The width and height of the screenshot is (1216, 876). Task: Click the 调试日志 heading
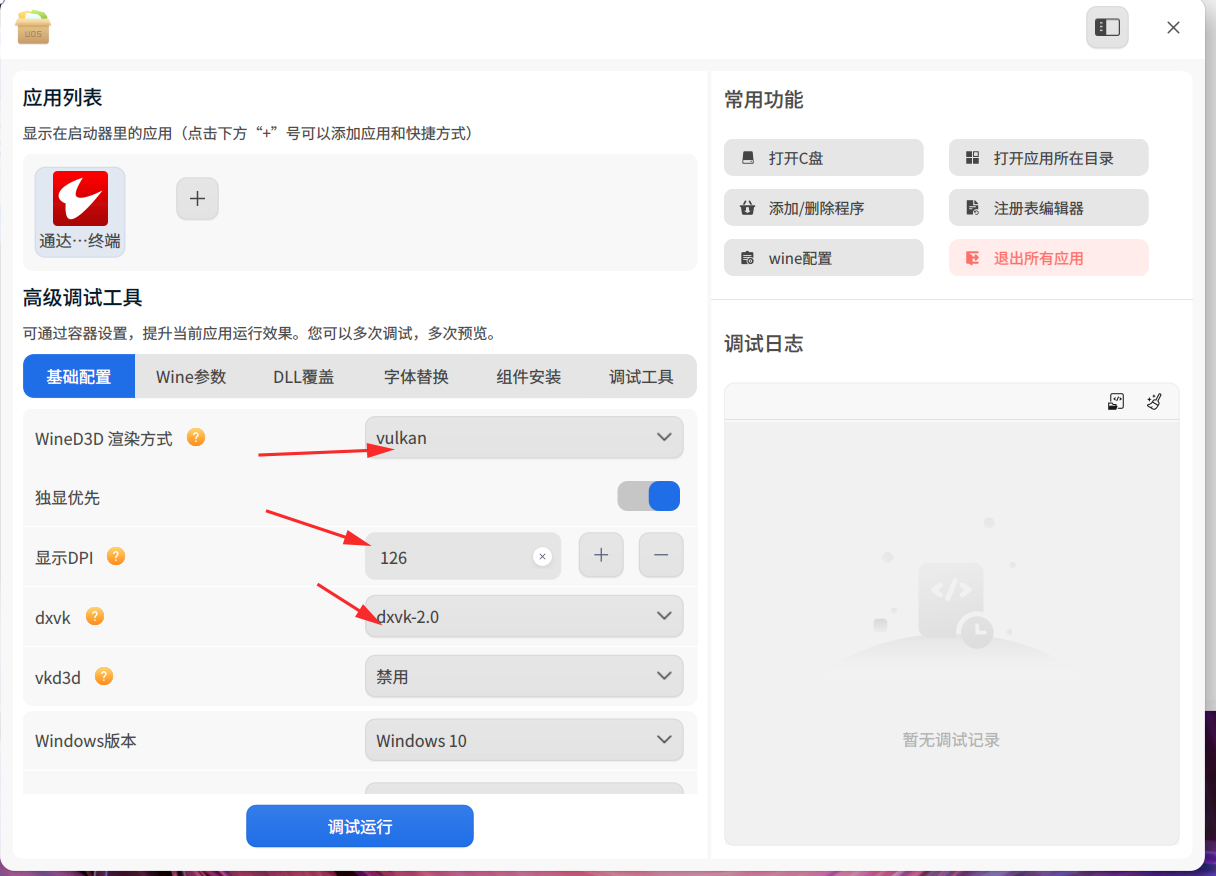coord(764,344)
